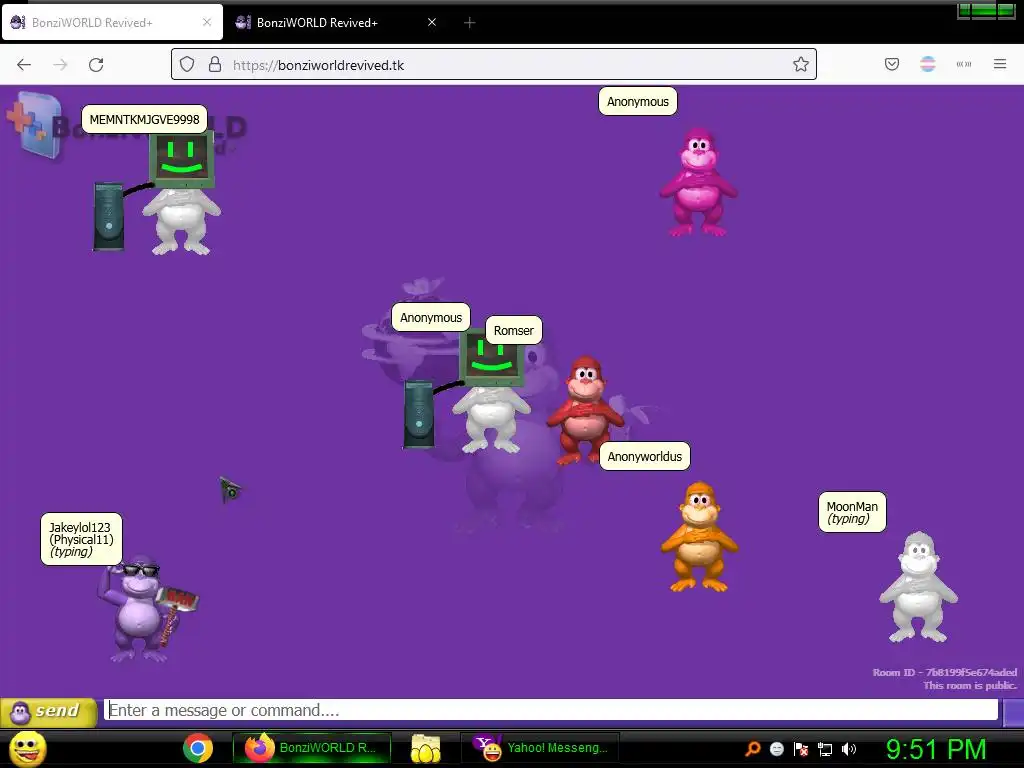Click the Romser name label
The height and width of the screenshot is (768, 1024).
[513, 330]
